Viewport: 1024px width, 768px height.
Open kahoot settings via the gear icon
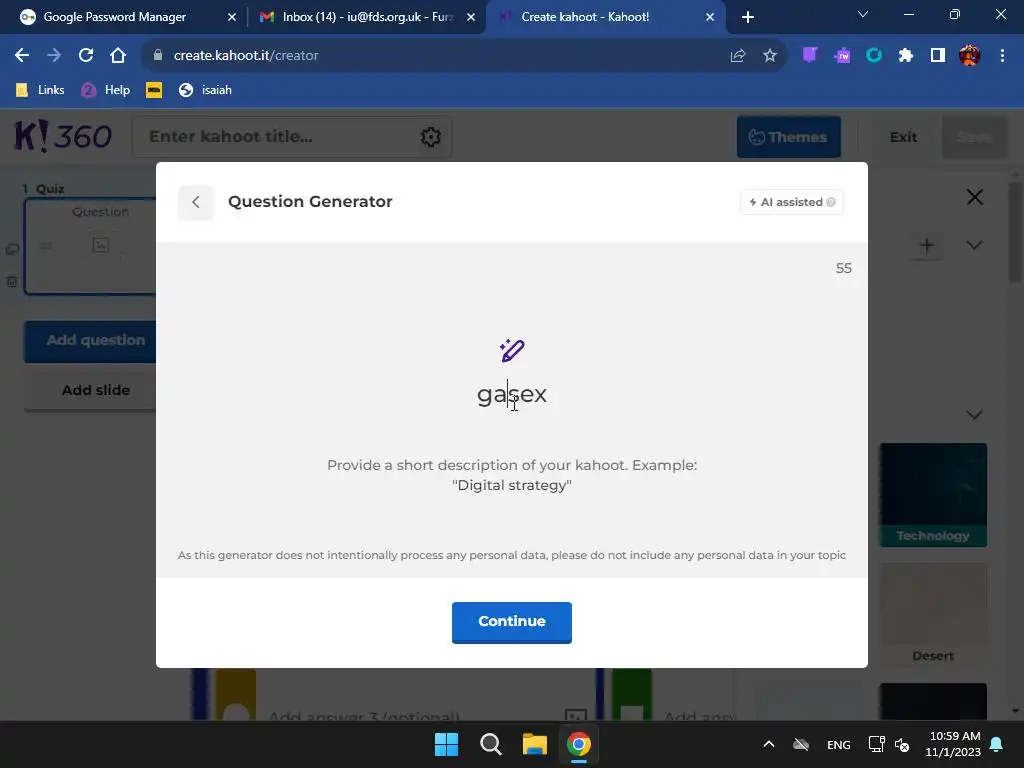(x=430, y=137)
